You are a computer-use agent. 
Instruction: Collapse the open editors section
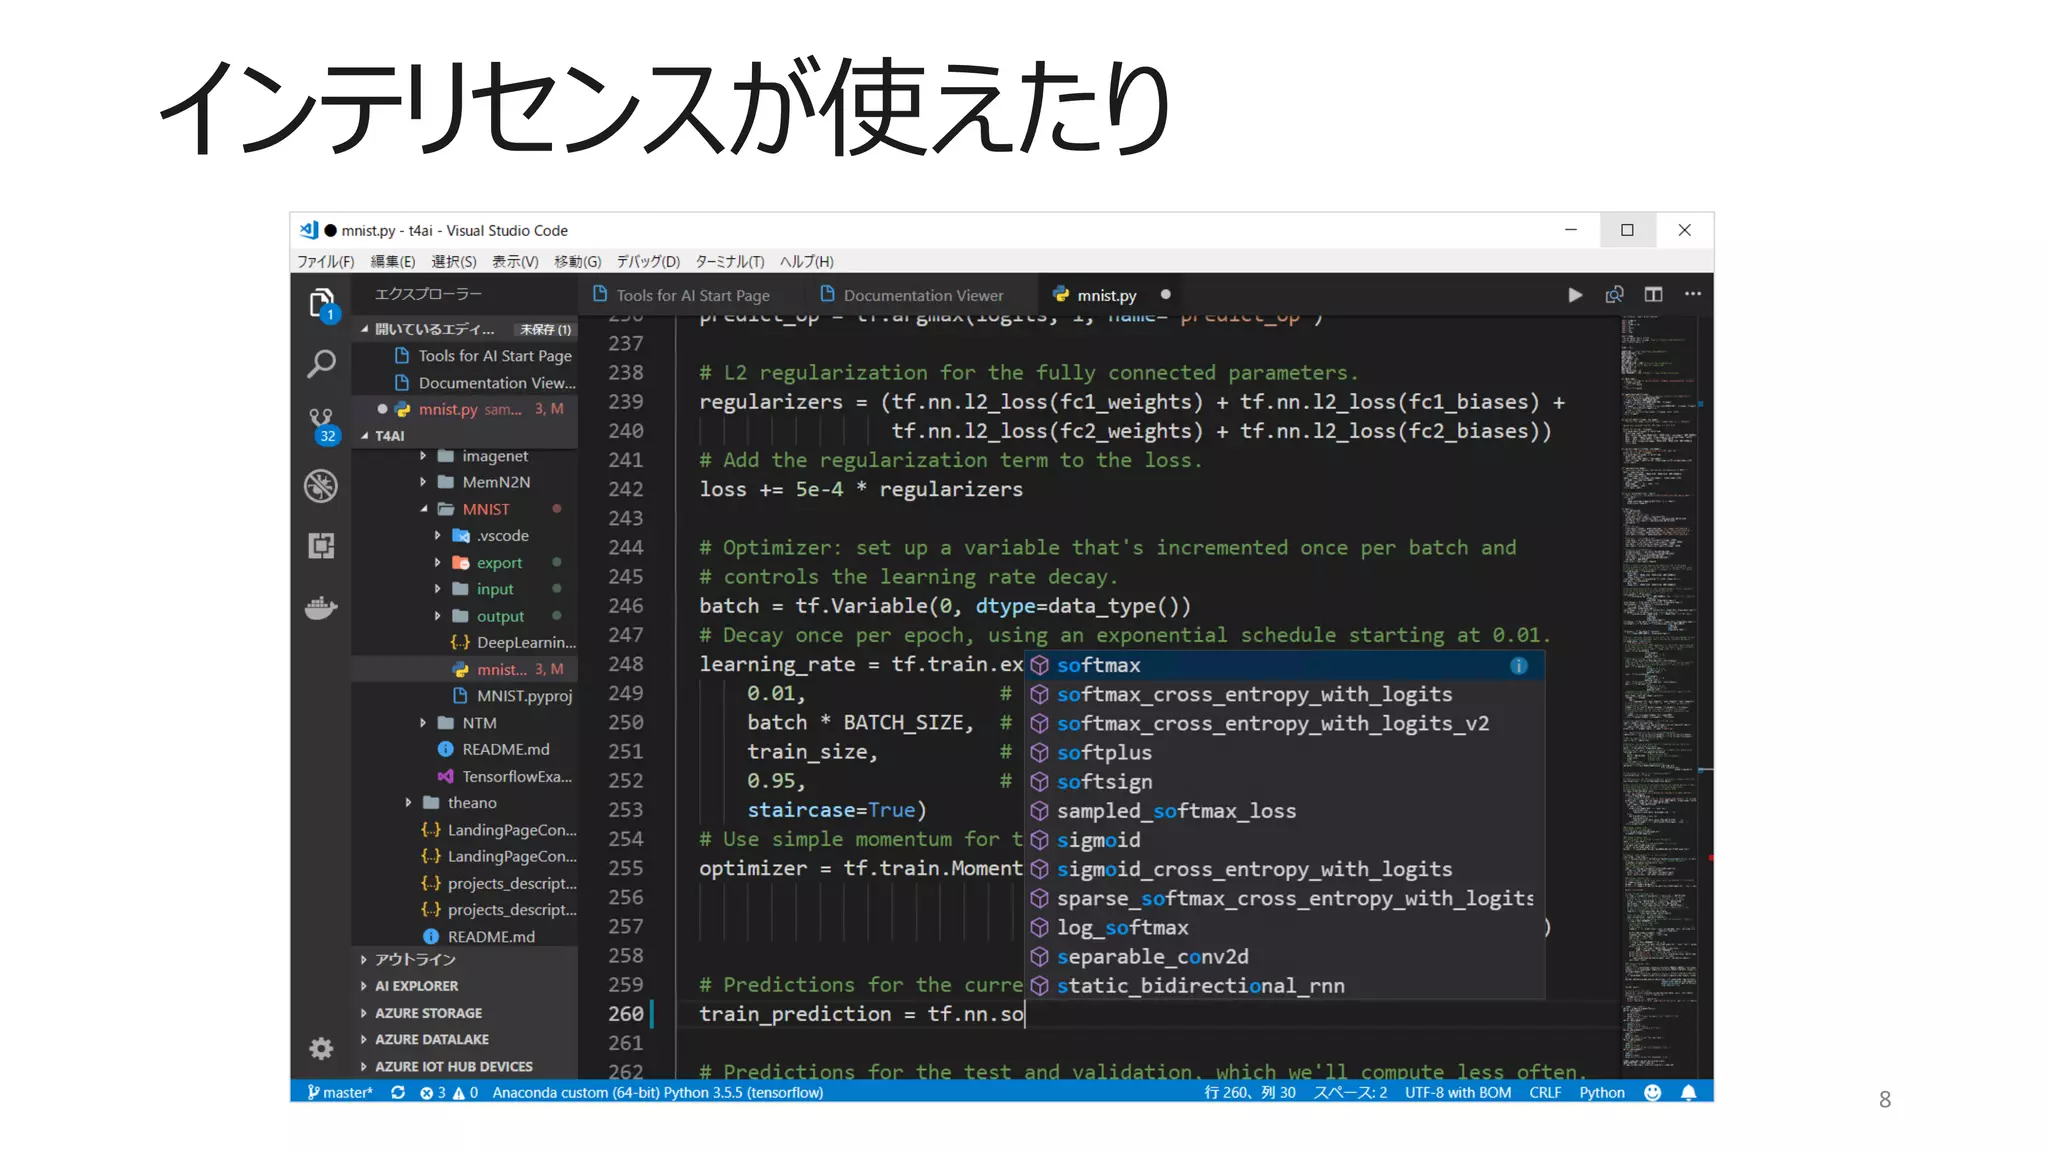[x=365, y=329]
